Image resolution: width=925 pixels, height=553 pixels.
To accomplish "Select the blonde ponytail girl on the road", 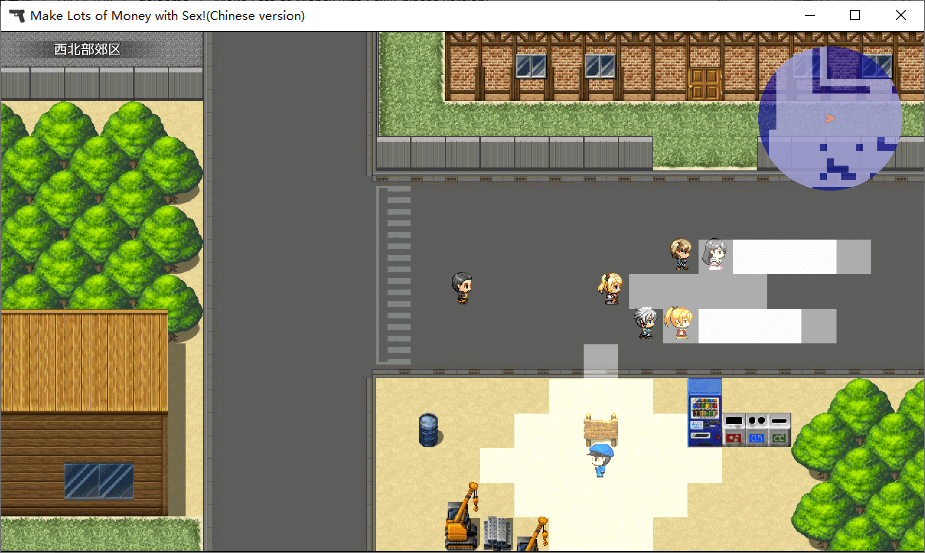I will pos(610,288).
